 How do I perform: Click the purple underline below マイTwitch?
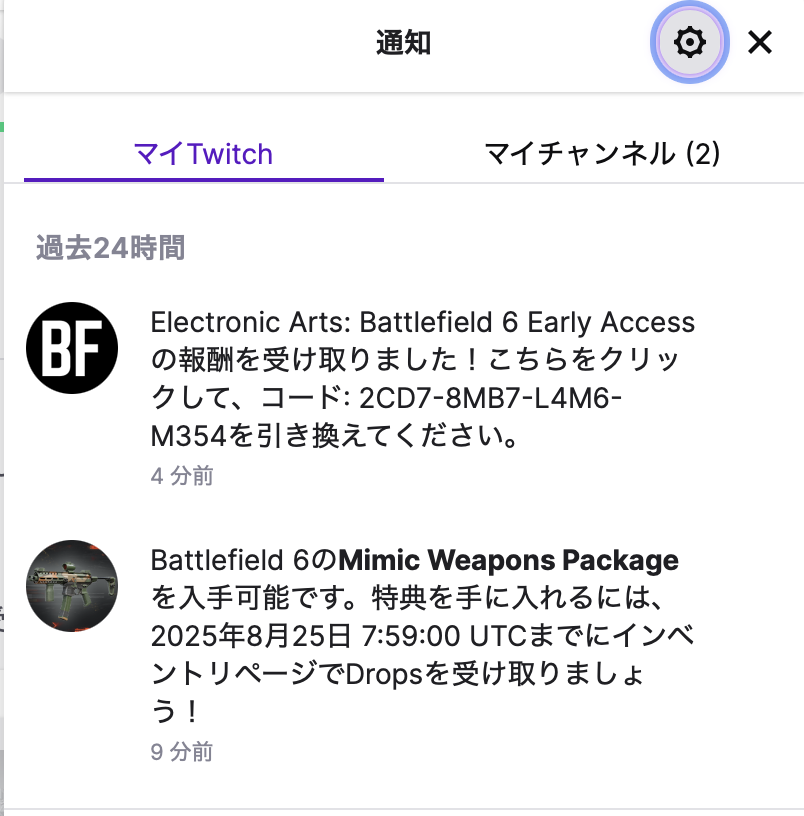tap(203, 180)
